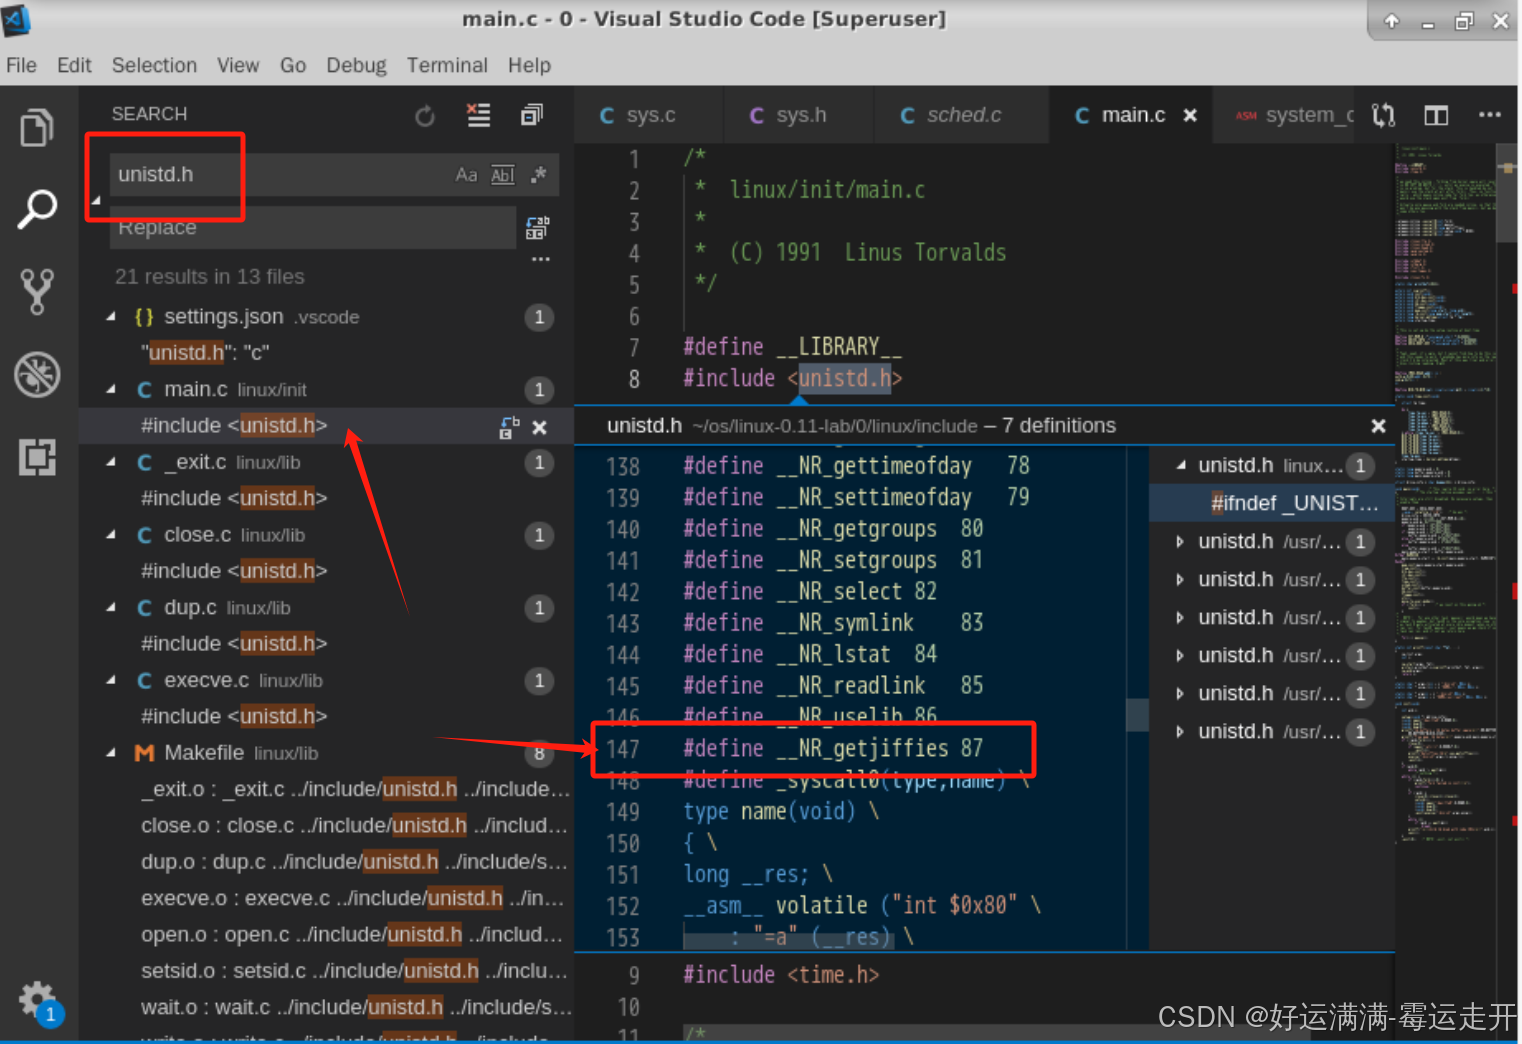Image resolution: width=1522 pixels, height=1044 pixels.
Task: Open the Terminal menu
Action: [x=447, y=65]
